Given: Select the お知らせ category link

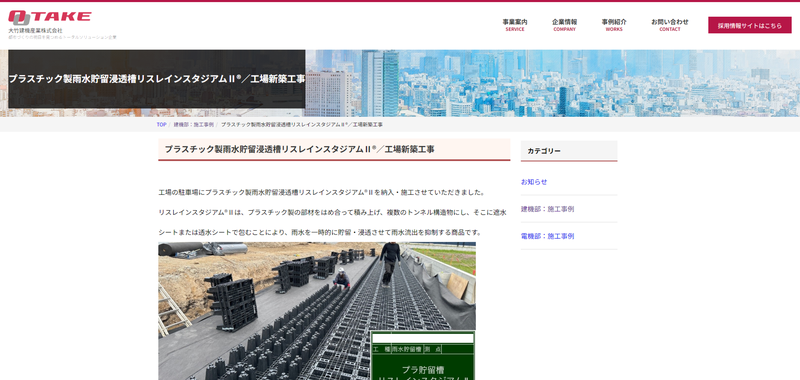Looking at the screenshot, I should (x=534, y=182).
